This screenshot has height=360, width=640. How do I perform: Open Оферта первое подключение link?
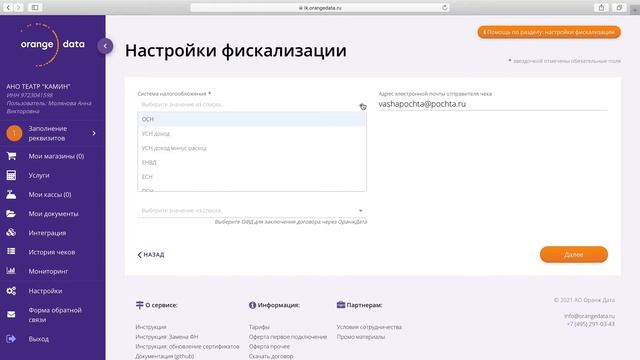pyautogui.click(x=288, y=337)
